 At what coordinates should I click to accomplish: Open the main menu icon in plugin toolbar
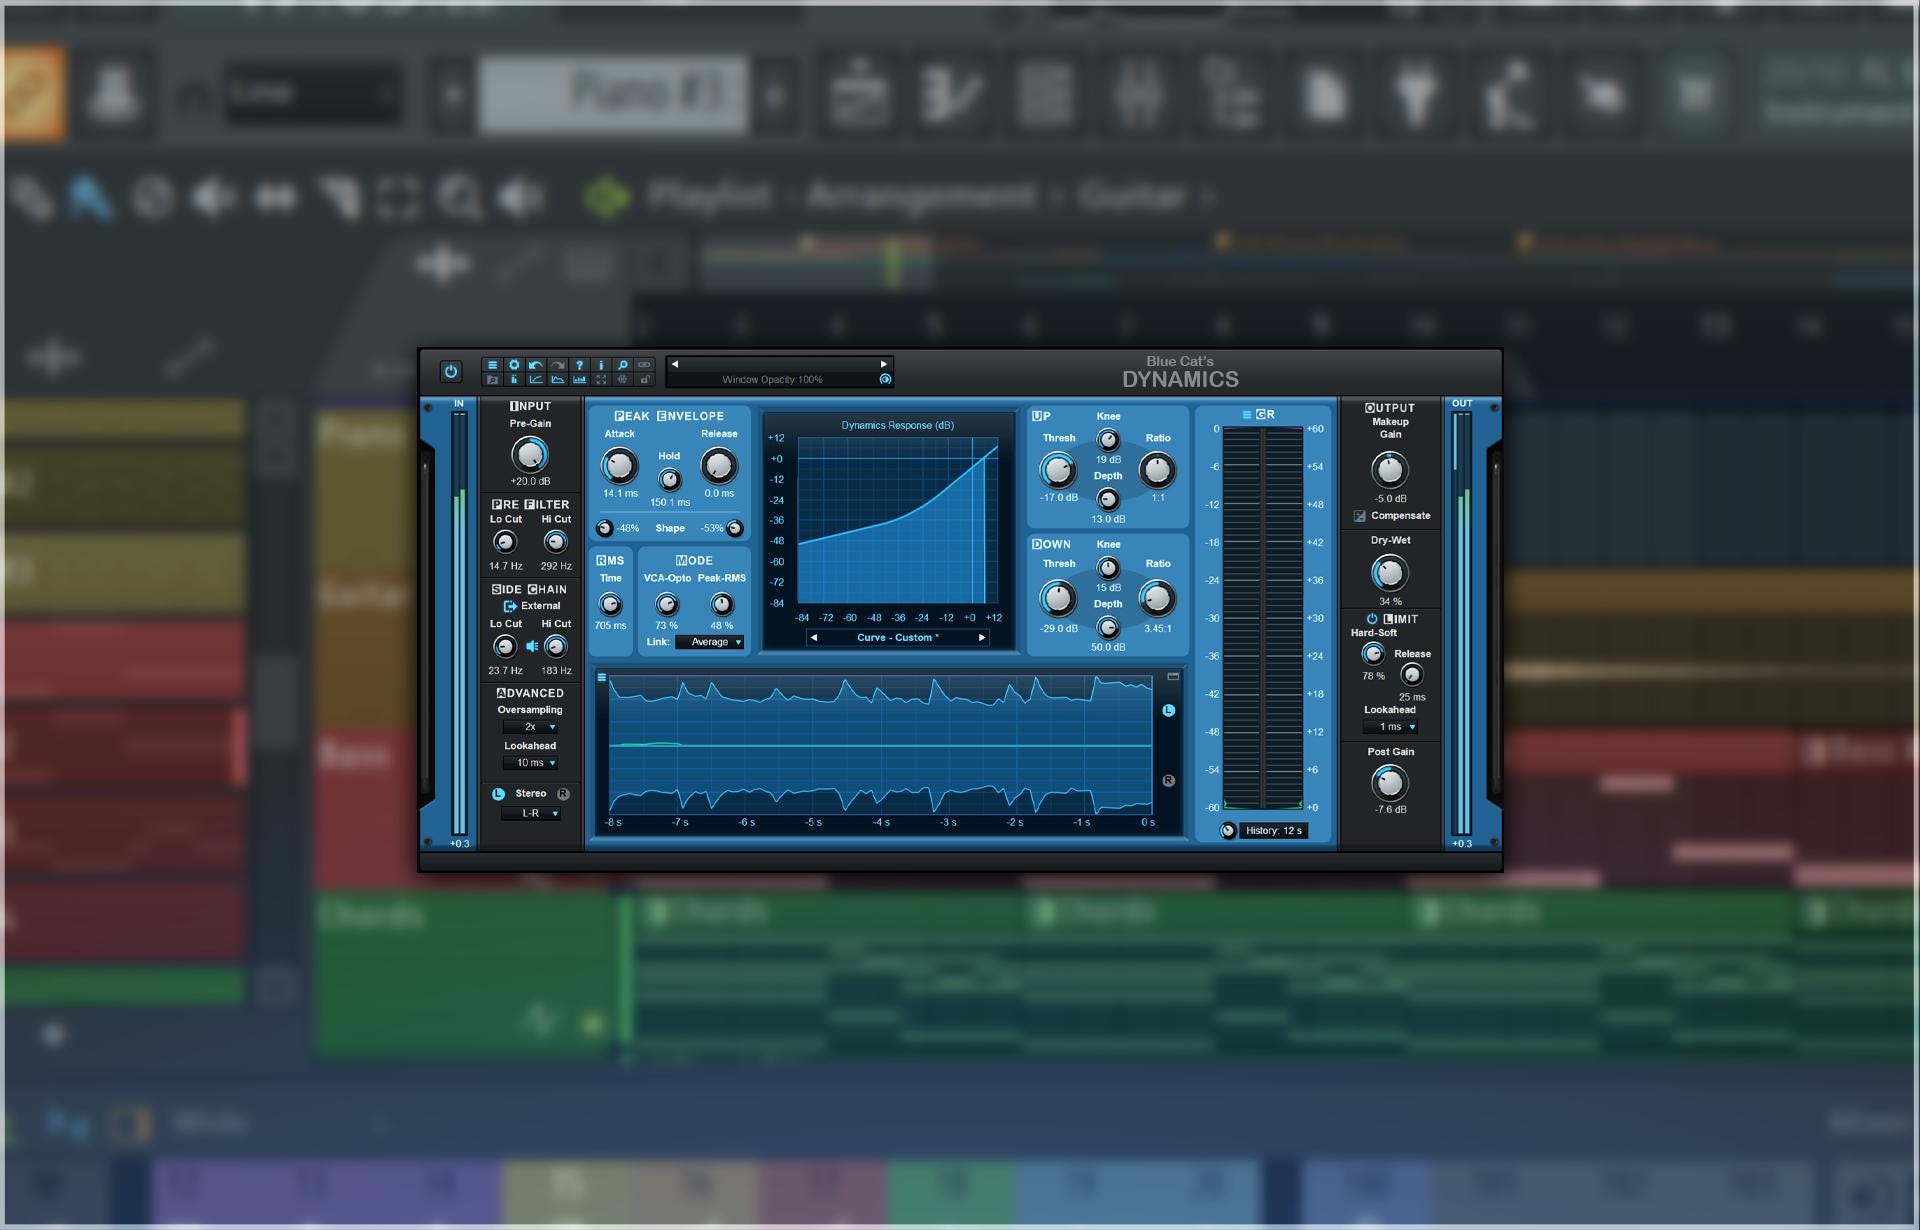tap(492, 365)
